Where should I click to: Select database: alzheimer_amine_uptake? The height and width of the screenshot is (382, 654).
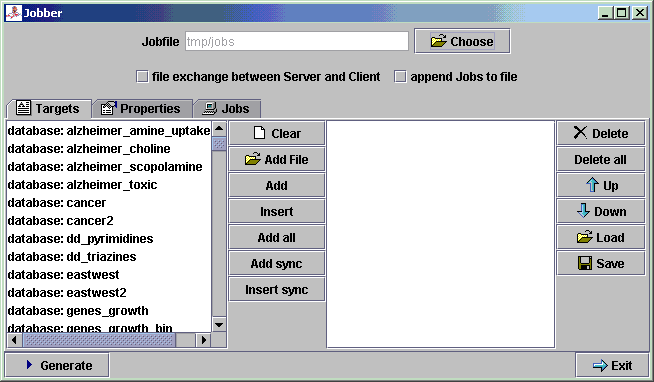(109, 131)
